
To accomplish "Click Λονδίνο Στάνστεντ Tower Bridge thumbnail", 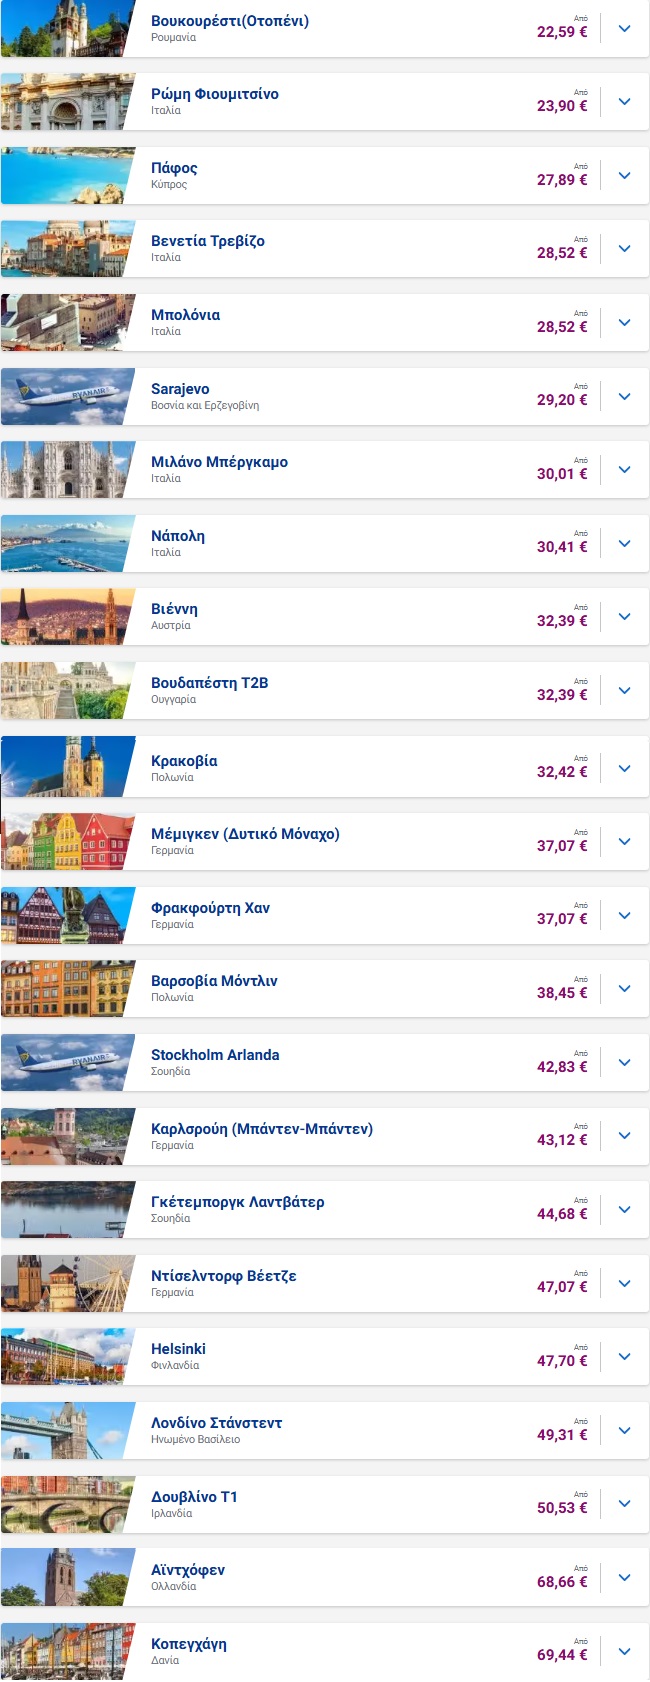I will [68, 1431].
